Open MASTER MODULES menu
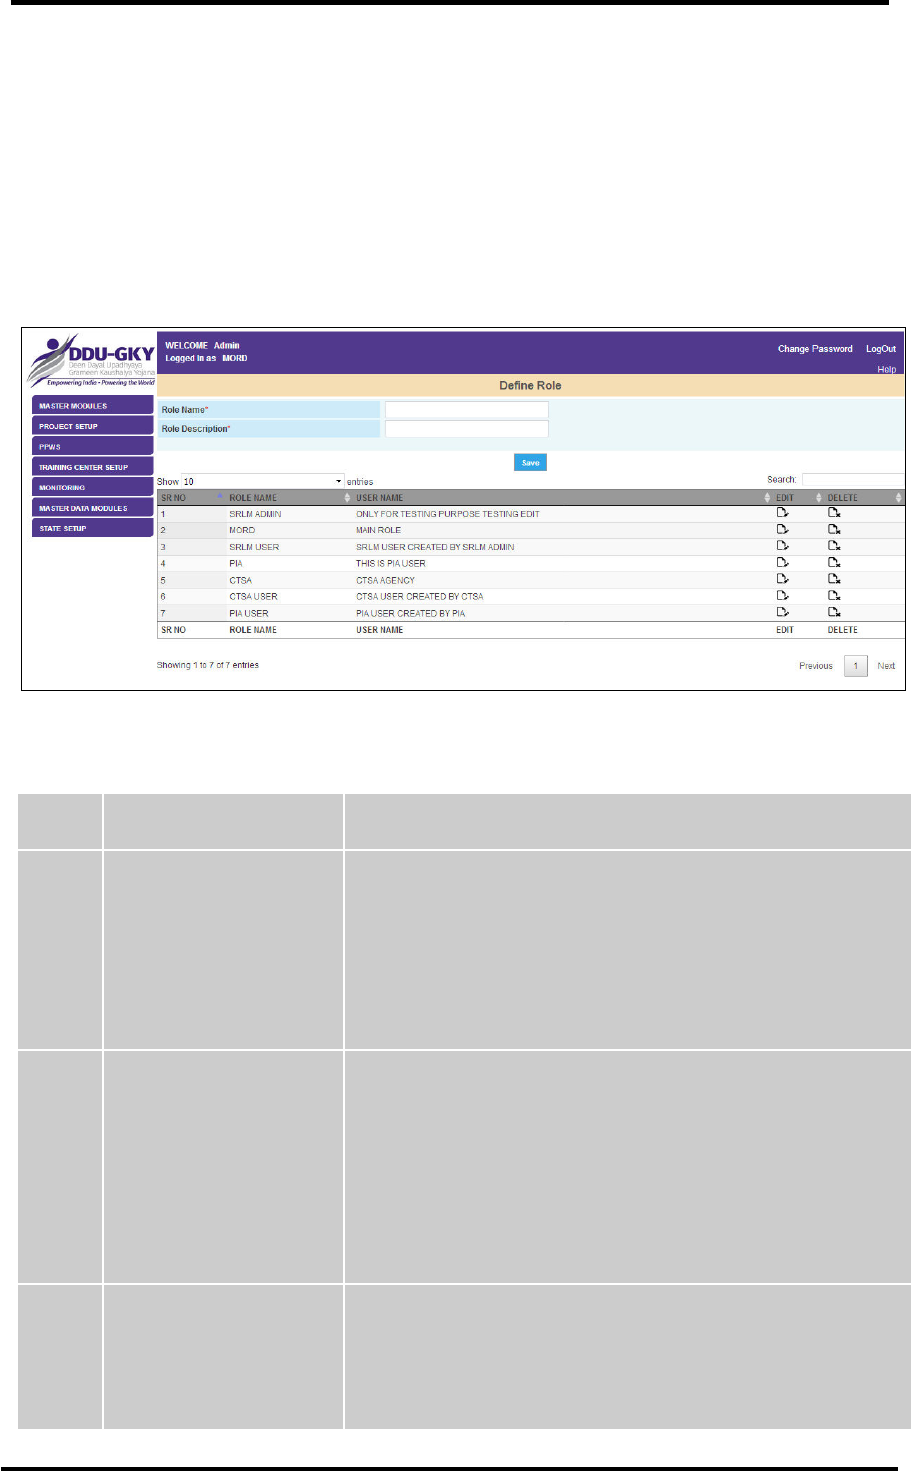Image resolution: width=911 pixels, height=1471 pixels. point(92,406)
